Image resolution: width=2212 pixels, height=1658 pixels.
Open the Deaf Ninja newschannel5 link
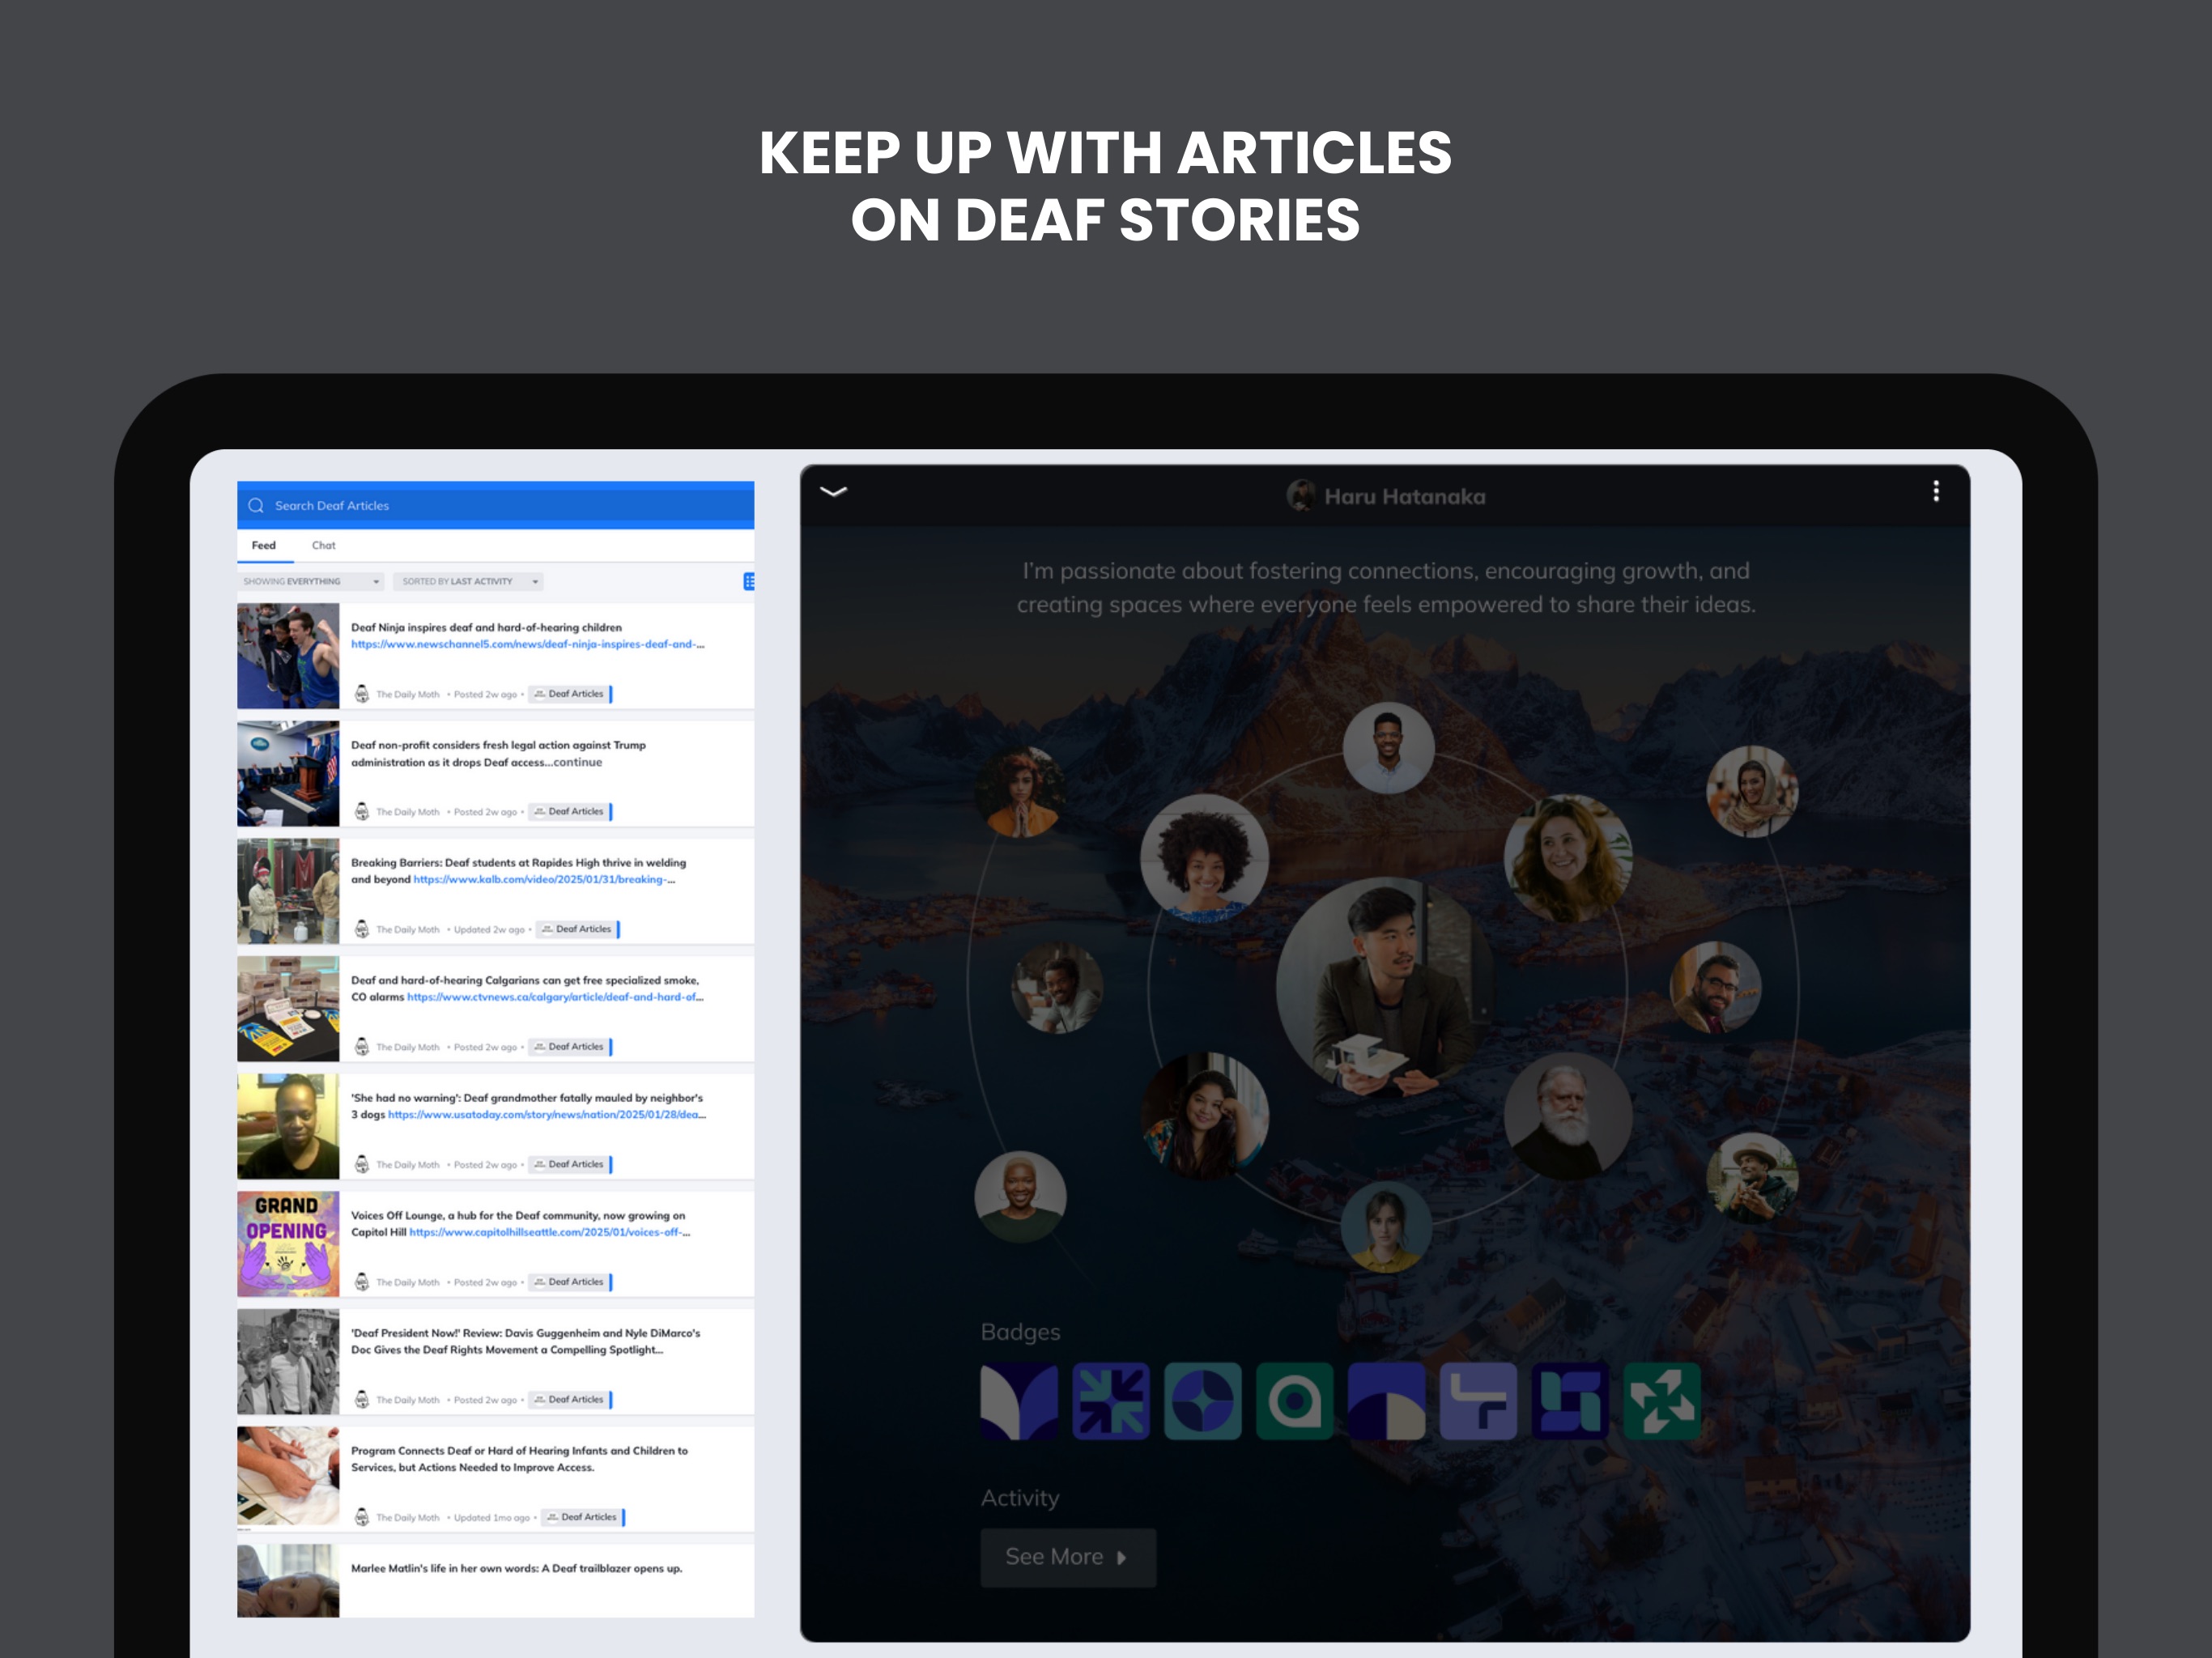coord(527,644)
